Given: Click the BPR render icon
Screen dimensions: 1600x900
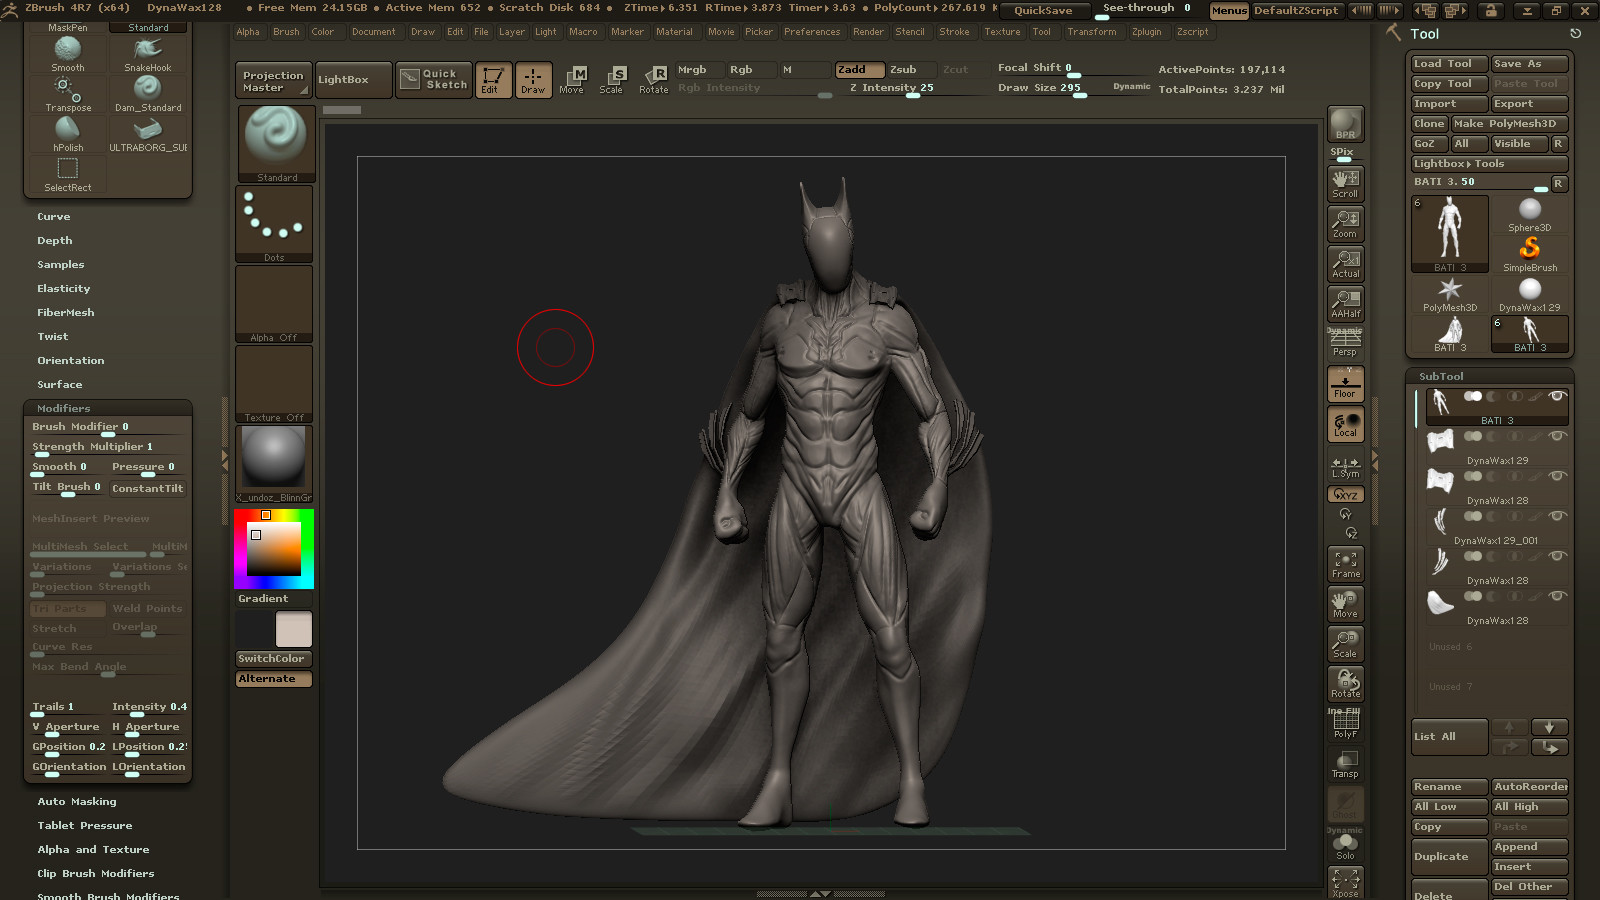Looking at the screenshot, I should tap(1345, 124).
